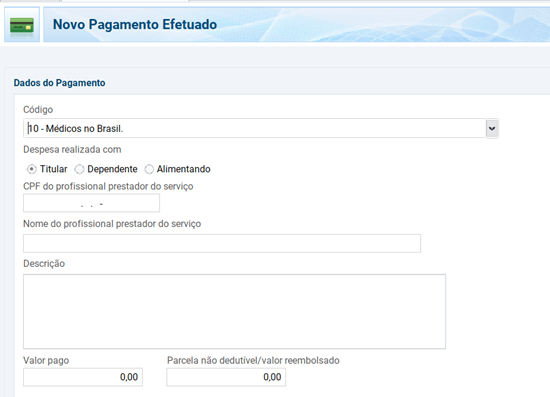The width and height of the screenshot is (550, 397).
Task: Click the CPF do profissional prestador label
Action: coord(108,186)
